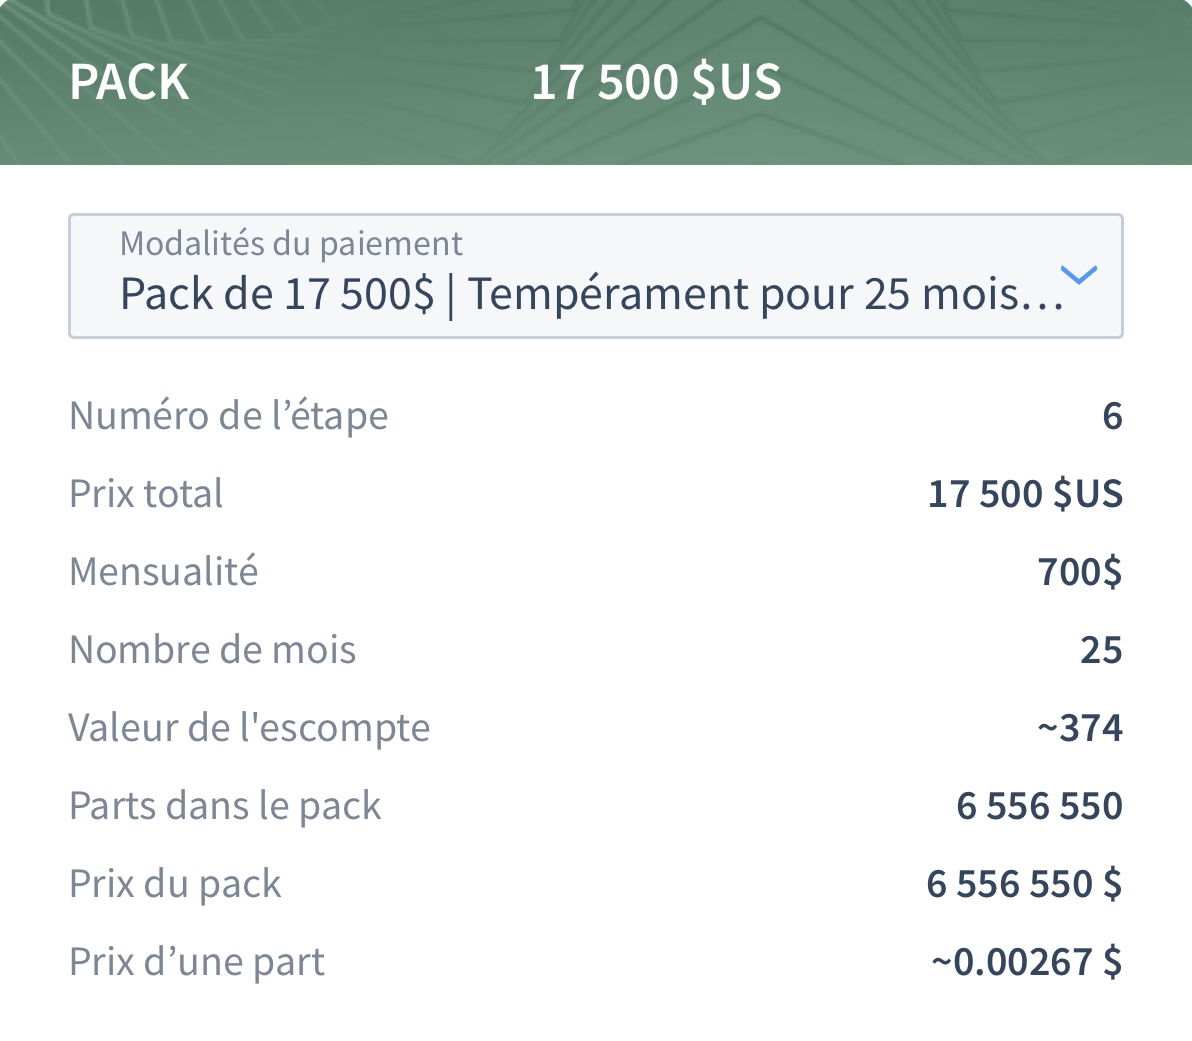Click the 17 500 $US header amount

(656, 82)
